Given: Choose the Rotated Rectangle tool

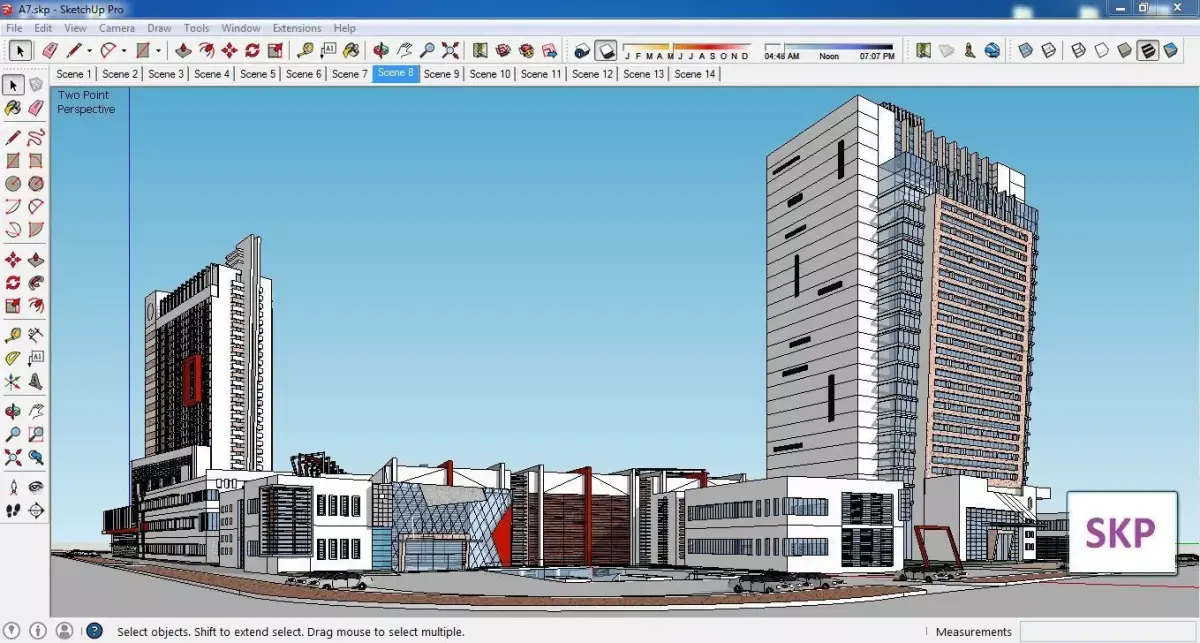Looking at the screenshot, I should tap(36, 160).
